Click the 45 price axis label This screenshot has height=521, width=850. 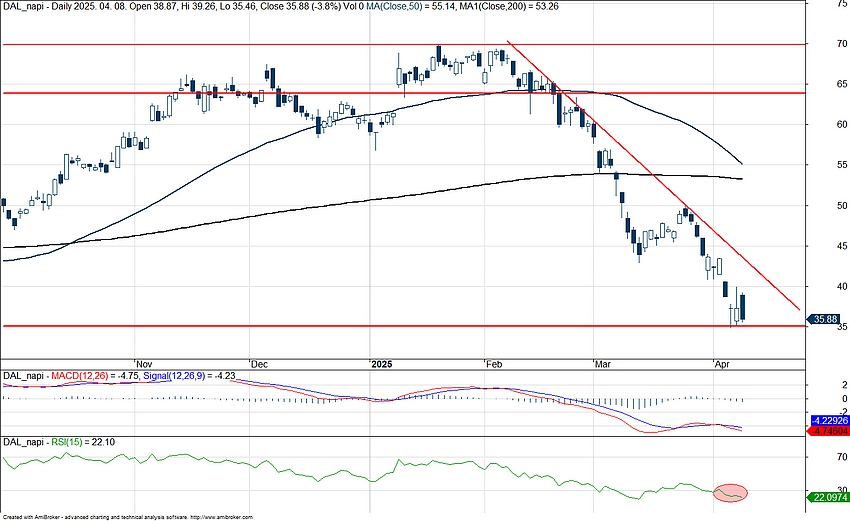[x=841, y=246]
